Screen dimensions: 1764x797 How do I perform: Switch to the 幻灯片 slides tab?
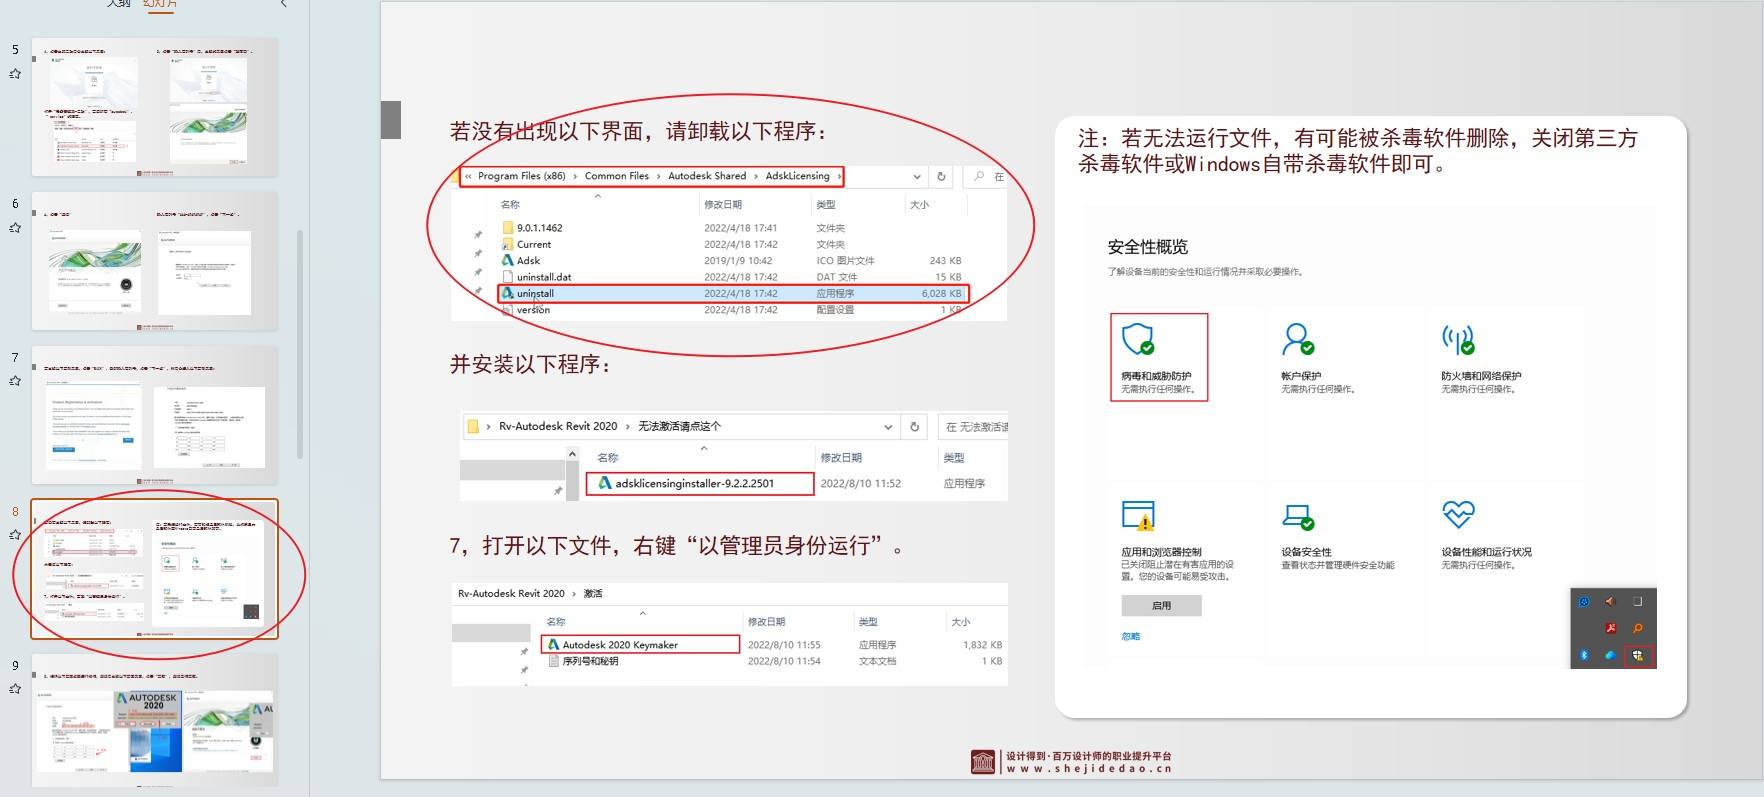point(160,3)
